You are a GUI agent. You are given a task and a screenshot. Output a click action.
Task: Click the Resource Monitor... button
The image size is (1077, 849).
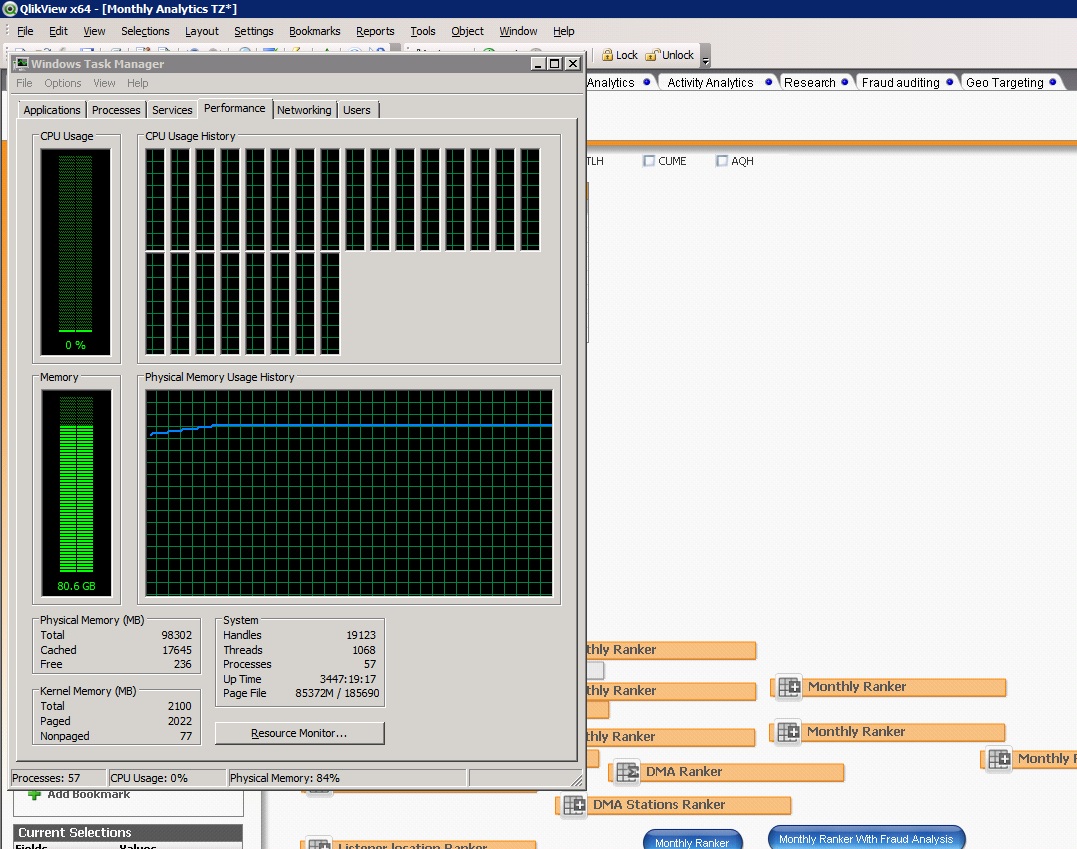tap(299, 733)
